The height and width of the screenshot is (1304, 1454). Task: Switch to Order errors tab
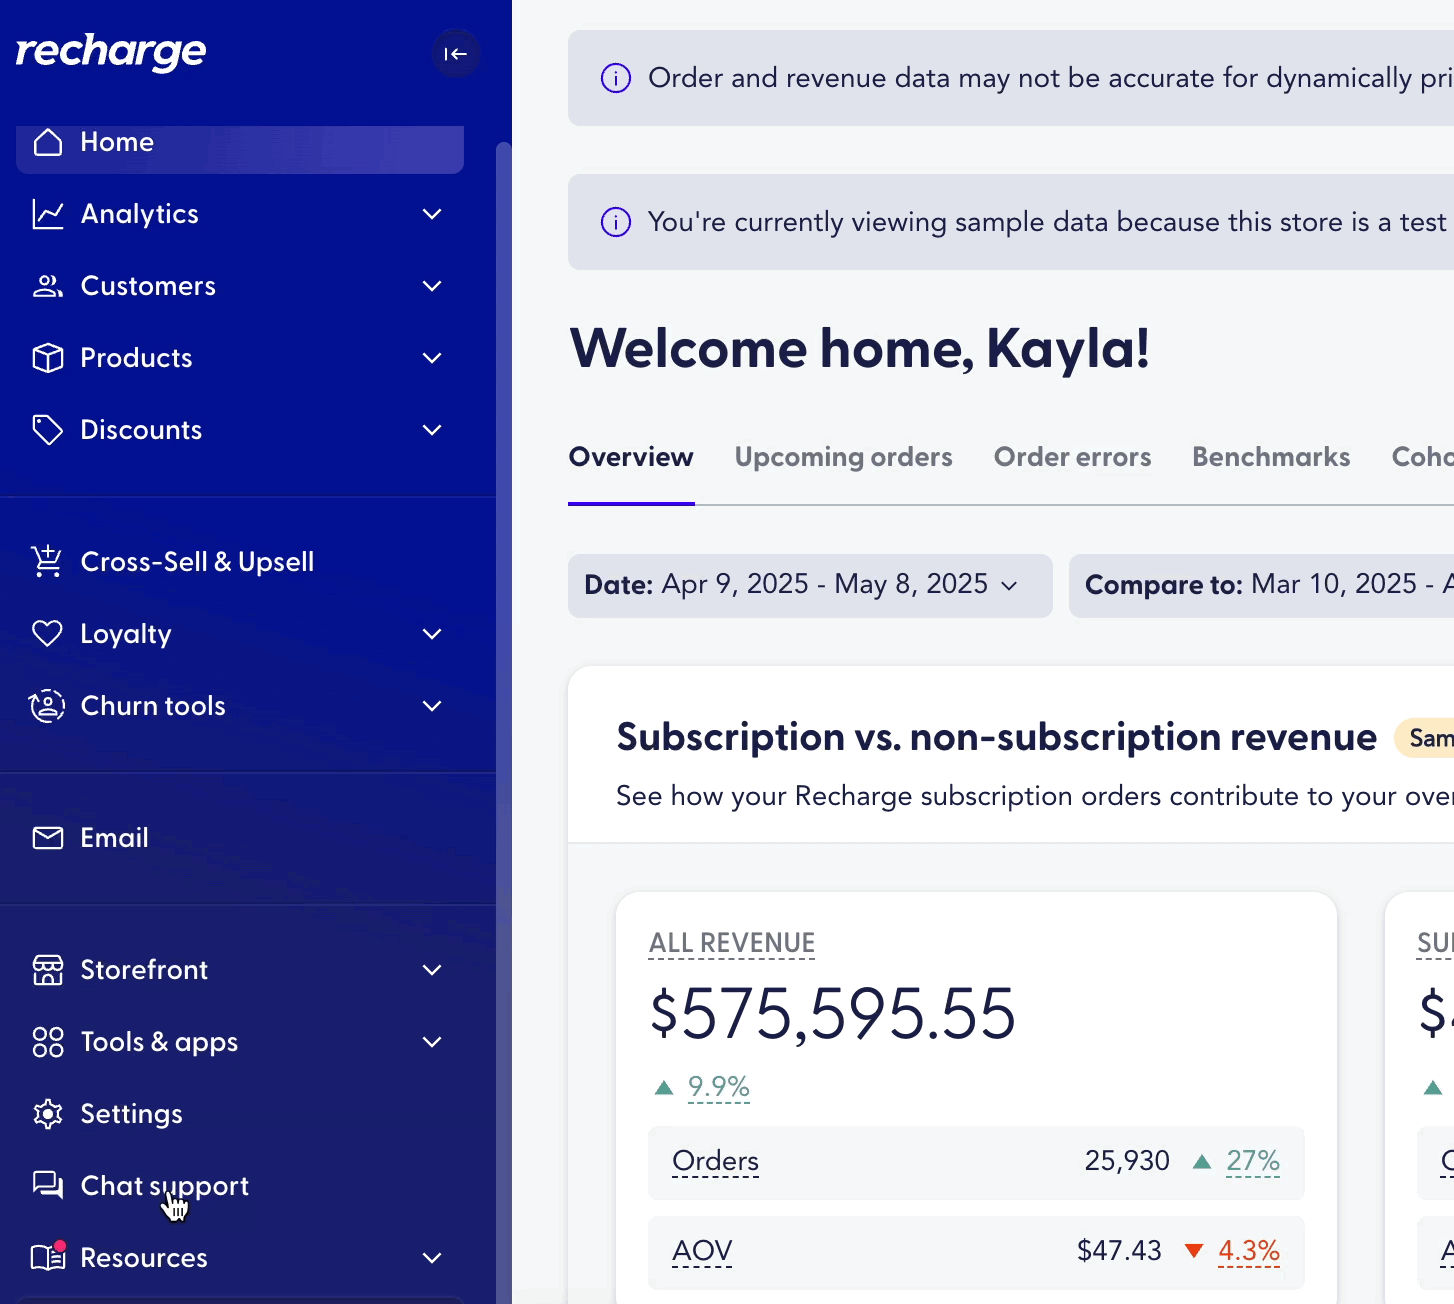(x=1073, y=457)
